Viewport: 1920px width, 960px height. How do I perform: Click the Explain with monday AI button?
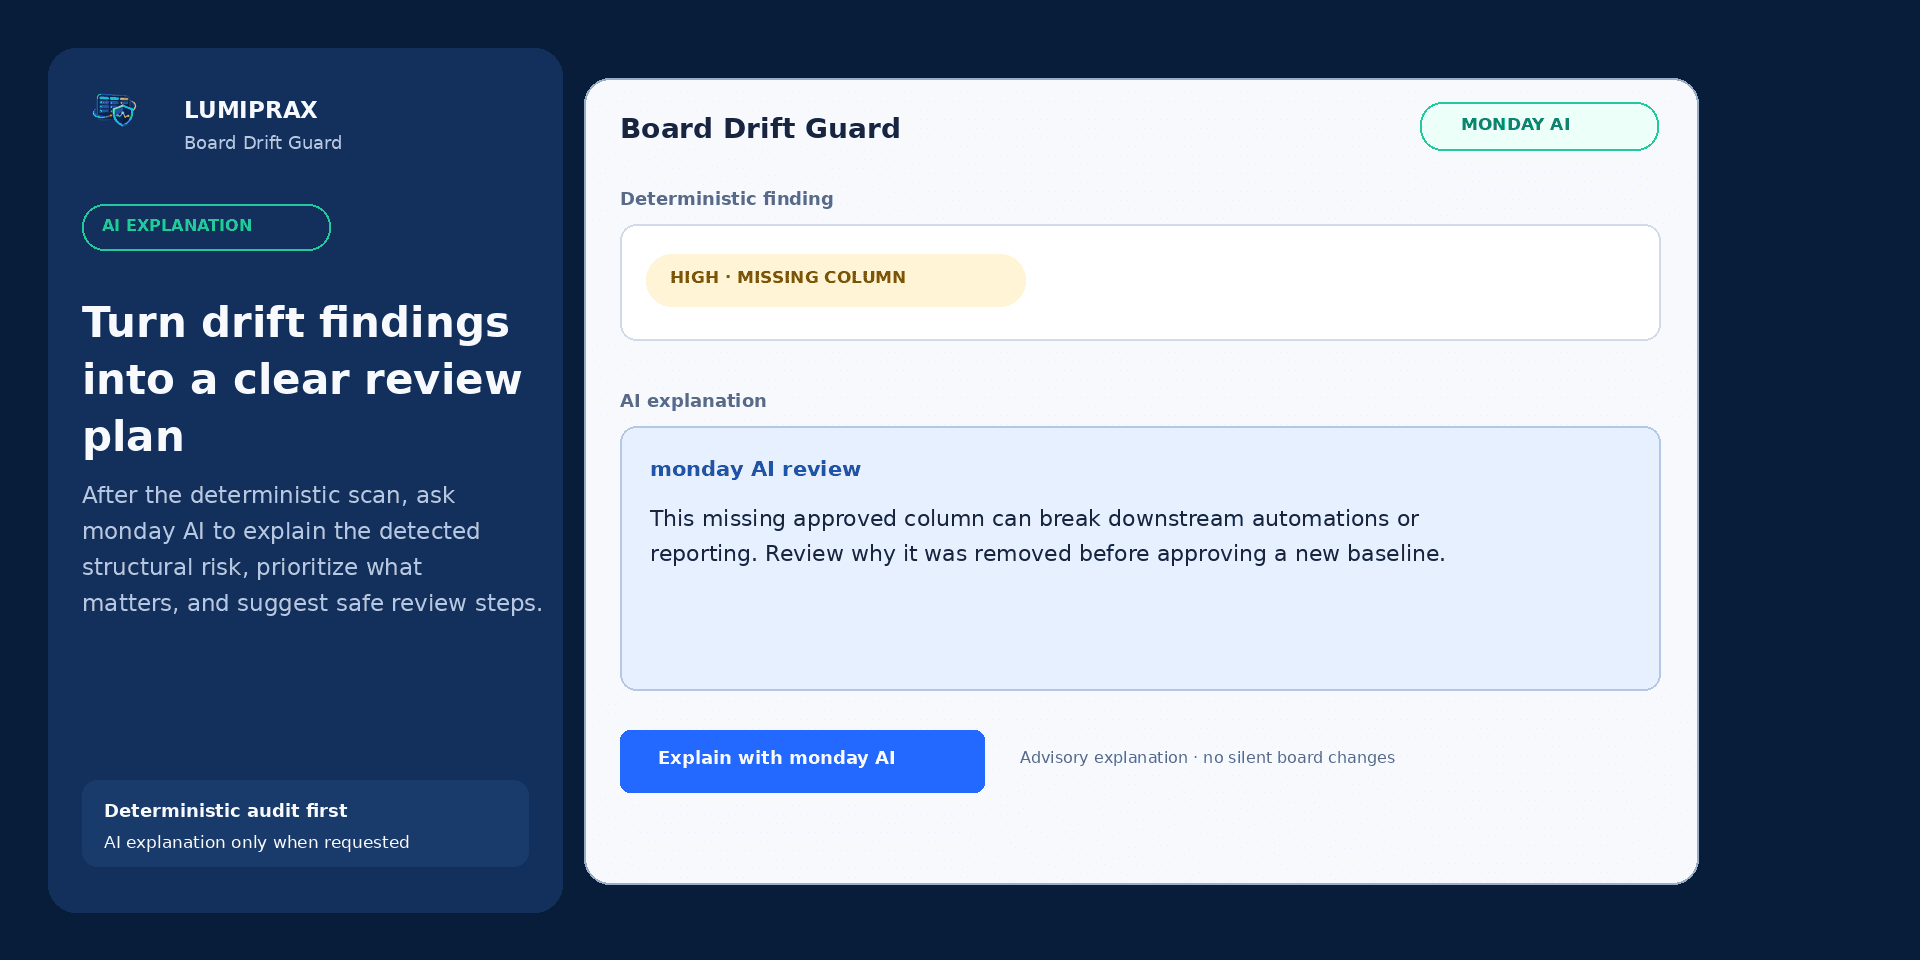802,761
